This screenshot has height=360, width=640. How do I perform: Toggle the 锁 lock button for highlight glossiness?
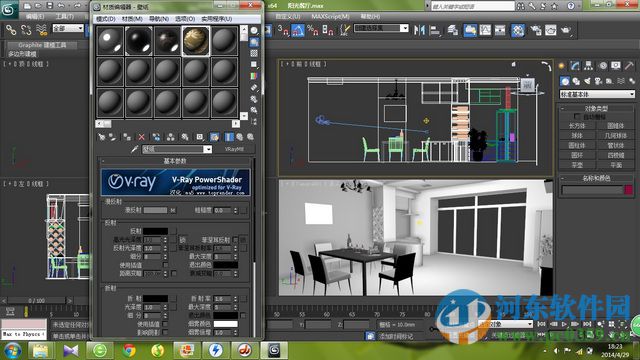(182, 240)
